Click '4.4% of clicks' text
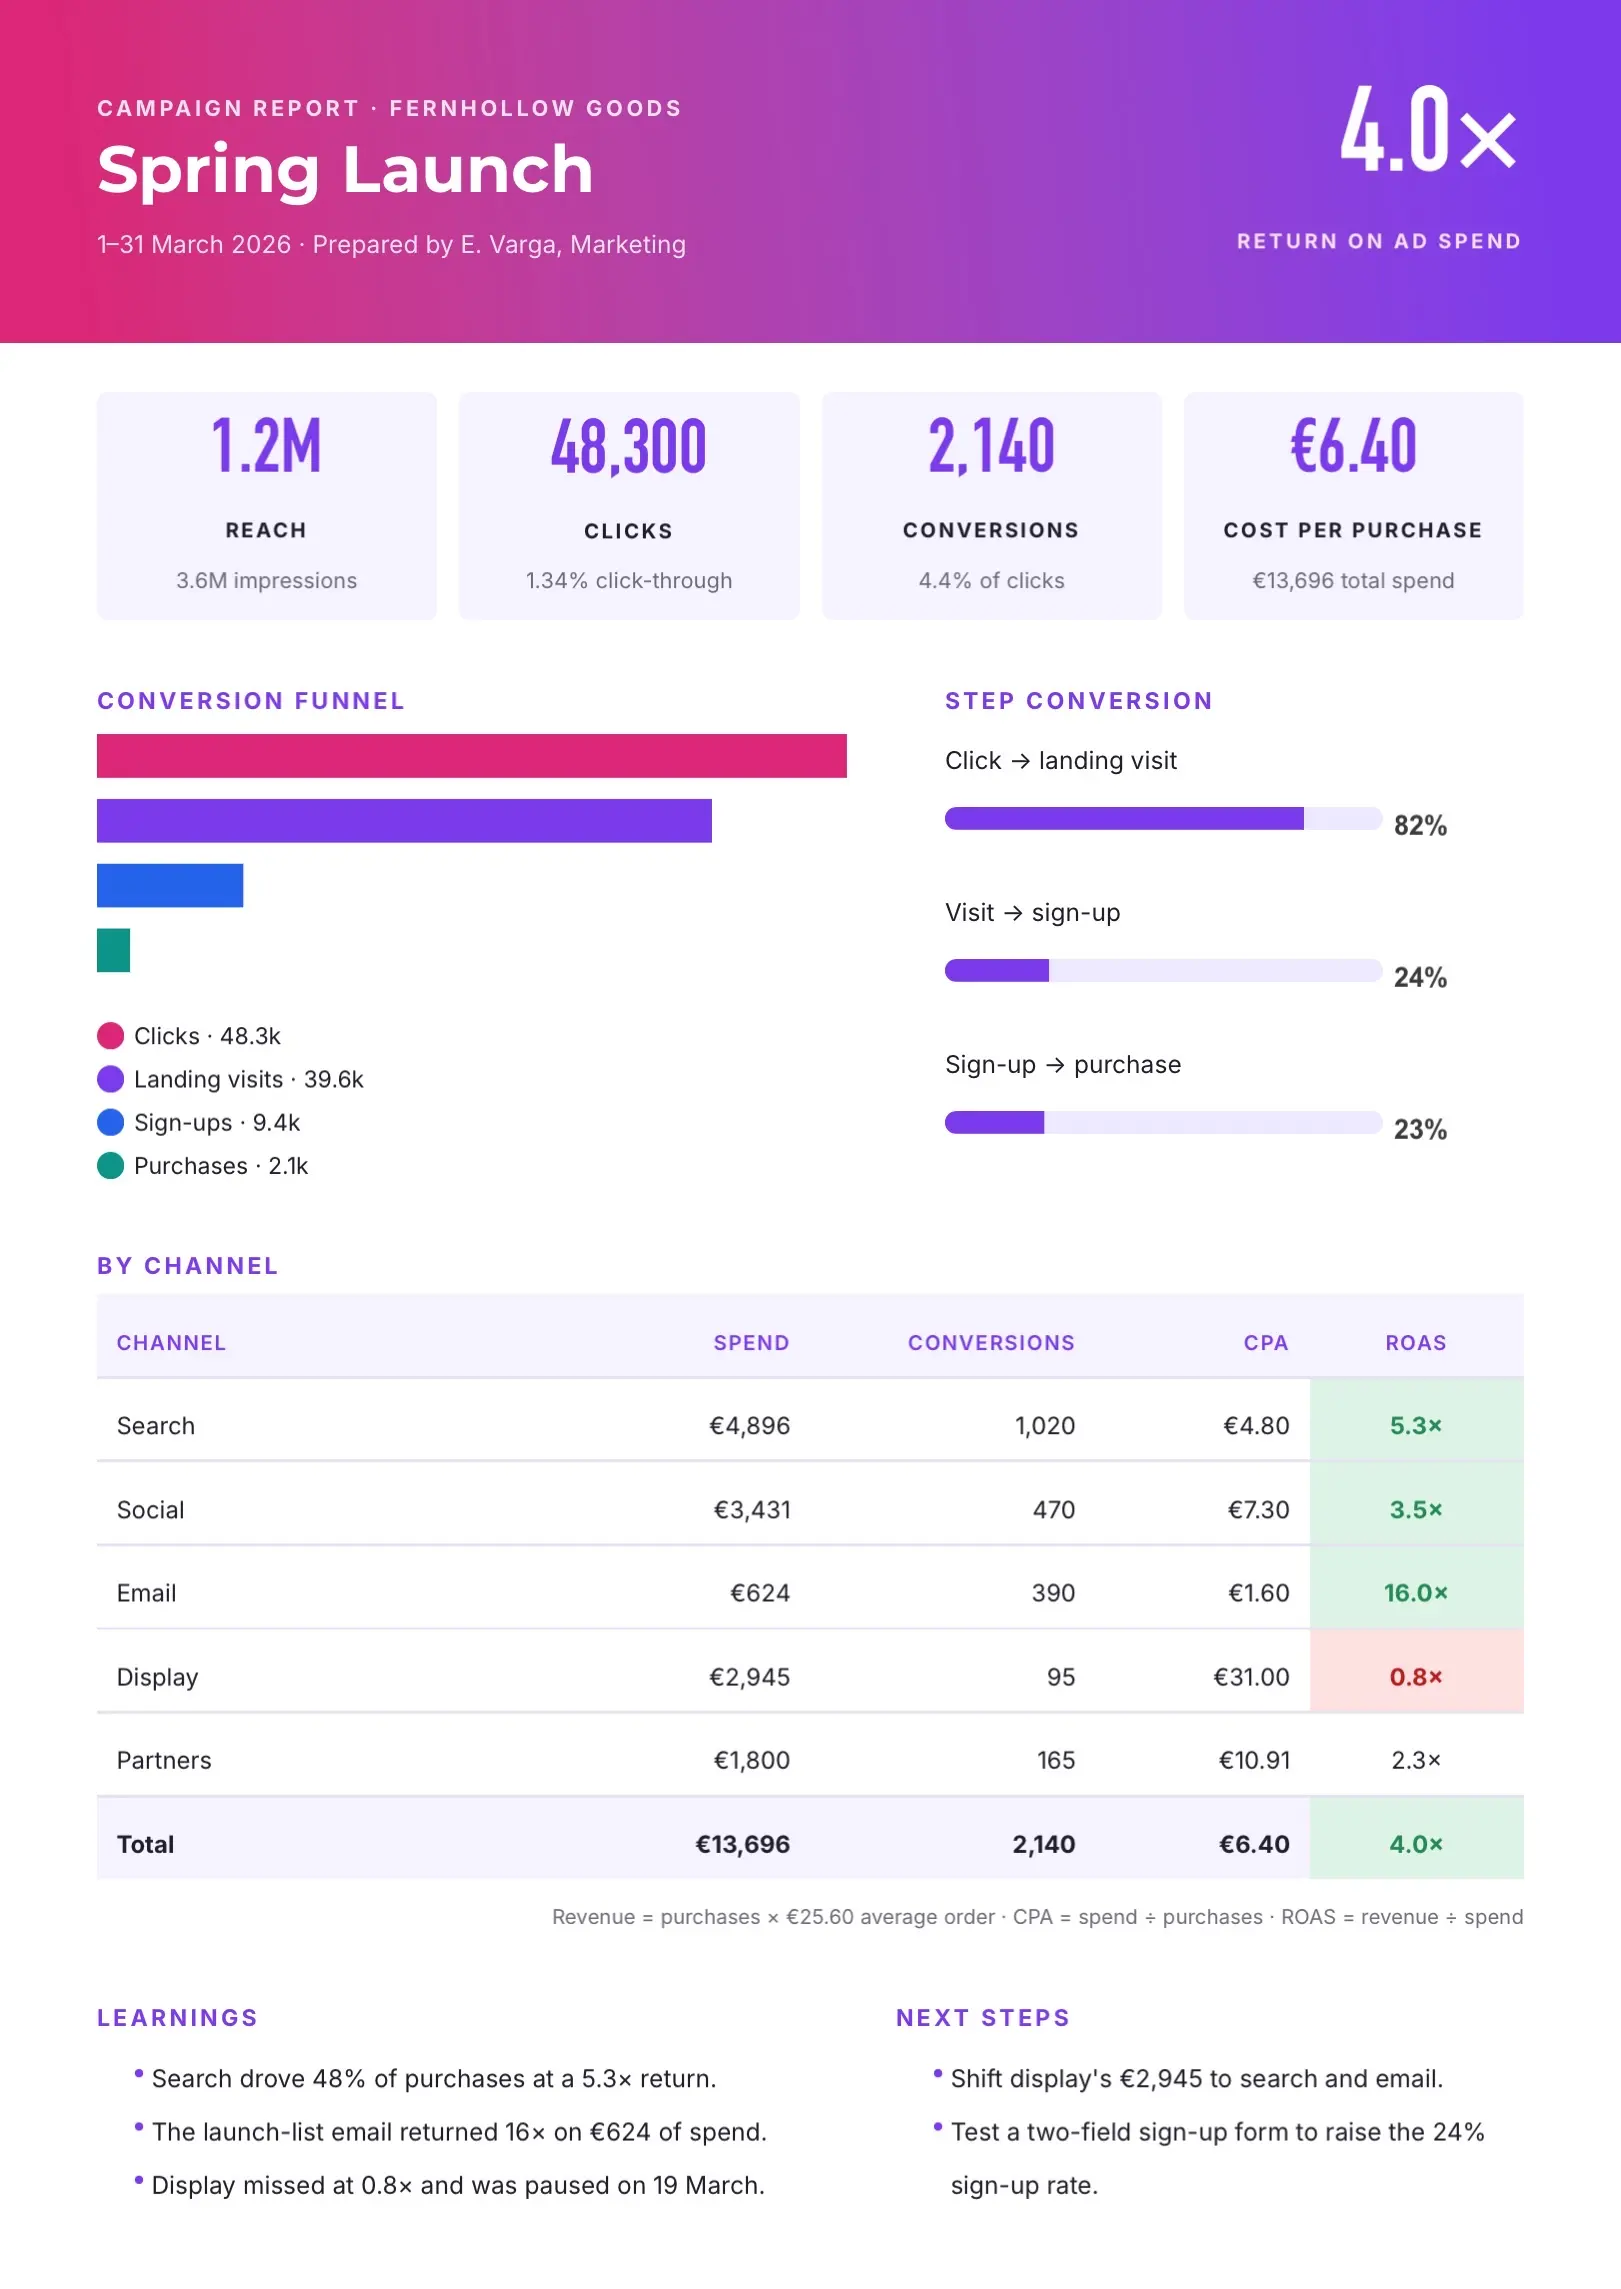 [991, 580]
